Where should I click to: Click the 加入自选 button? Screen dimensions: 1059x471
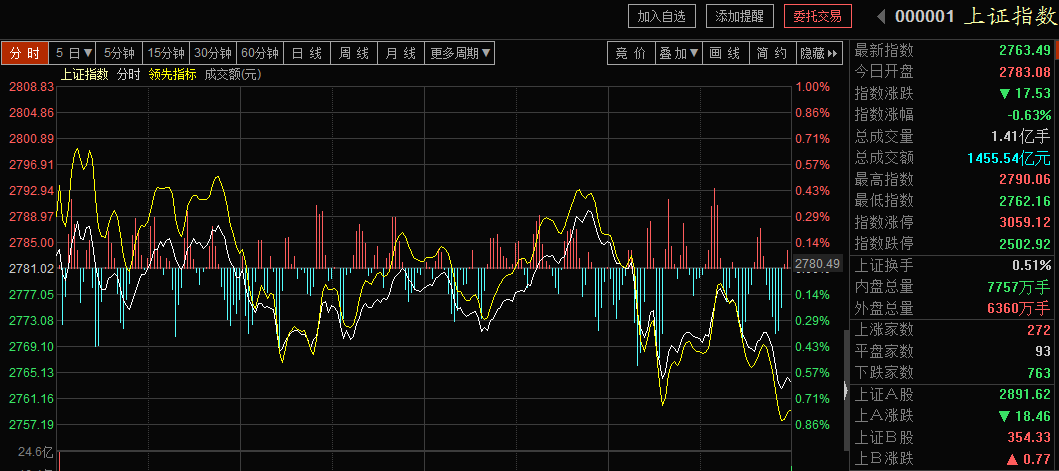(661, 16)
